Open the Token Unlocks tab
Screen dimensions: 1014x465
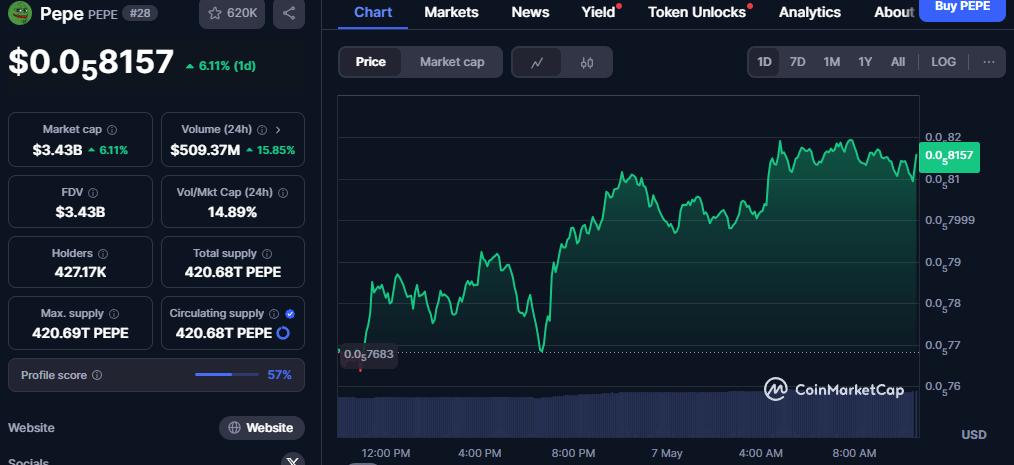pyautogui.click(x=696, y=12)
